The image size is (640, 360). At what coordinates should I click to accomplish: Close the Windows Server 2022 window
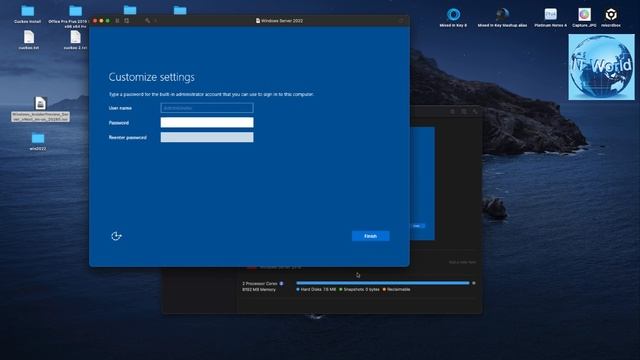[95, 20]
